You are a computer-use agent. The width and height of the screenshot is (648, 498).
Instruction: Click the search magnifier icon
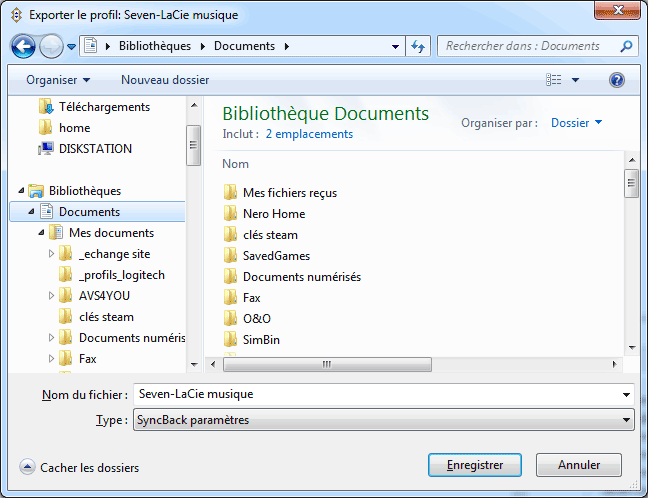click(626, 46)
